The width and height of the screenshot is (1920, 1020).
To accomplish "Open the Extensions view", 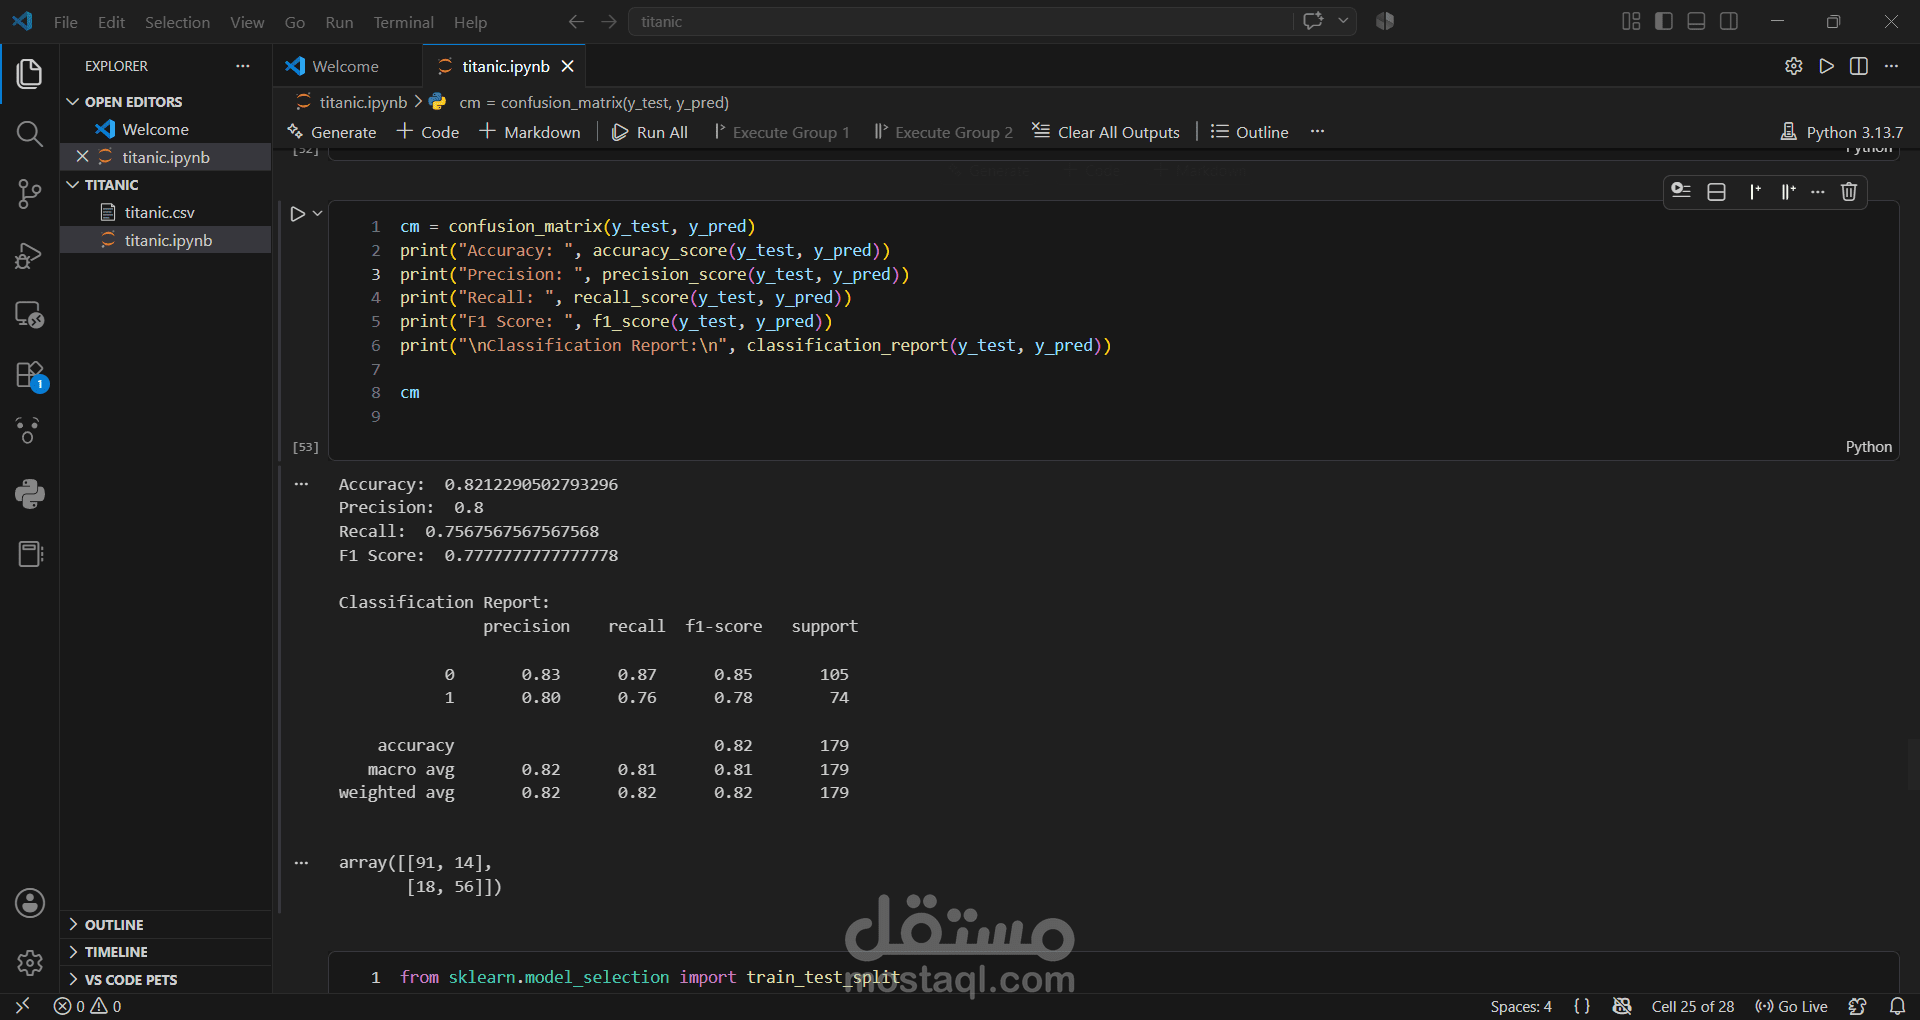I will point(29,376).
